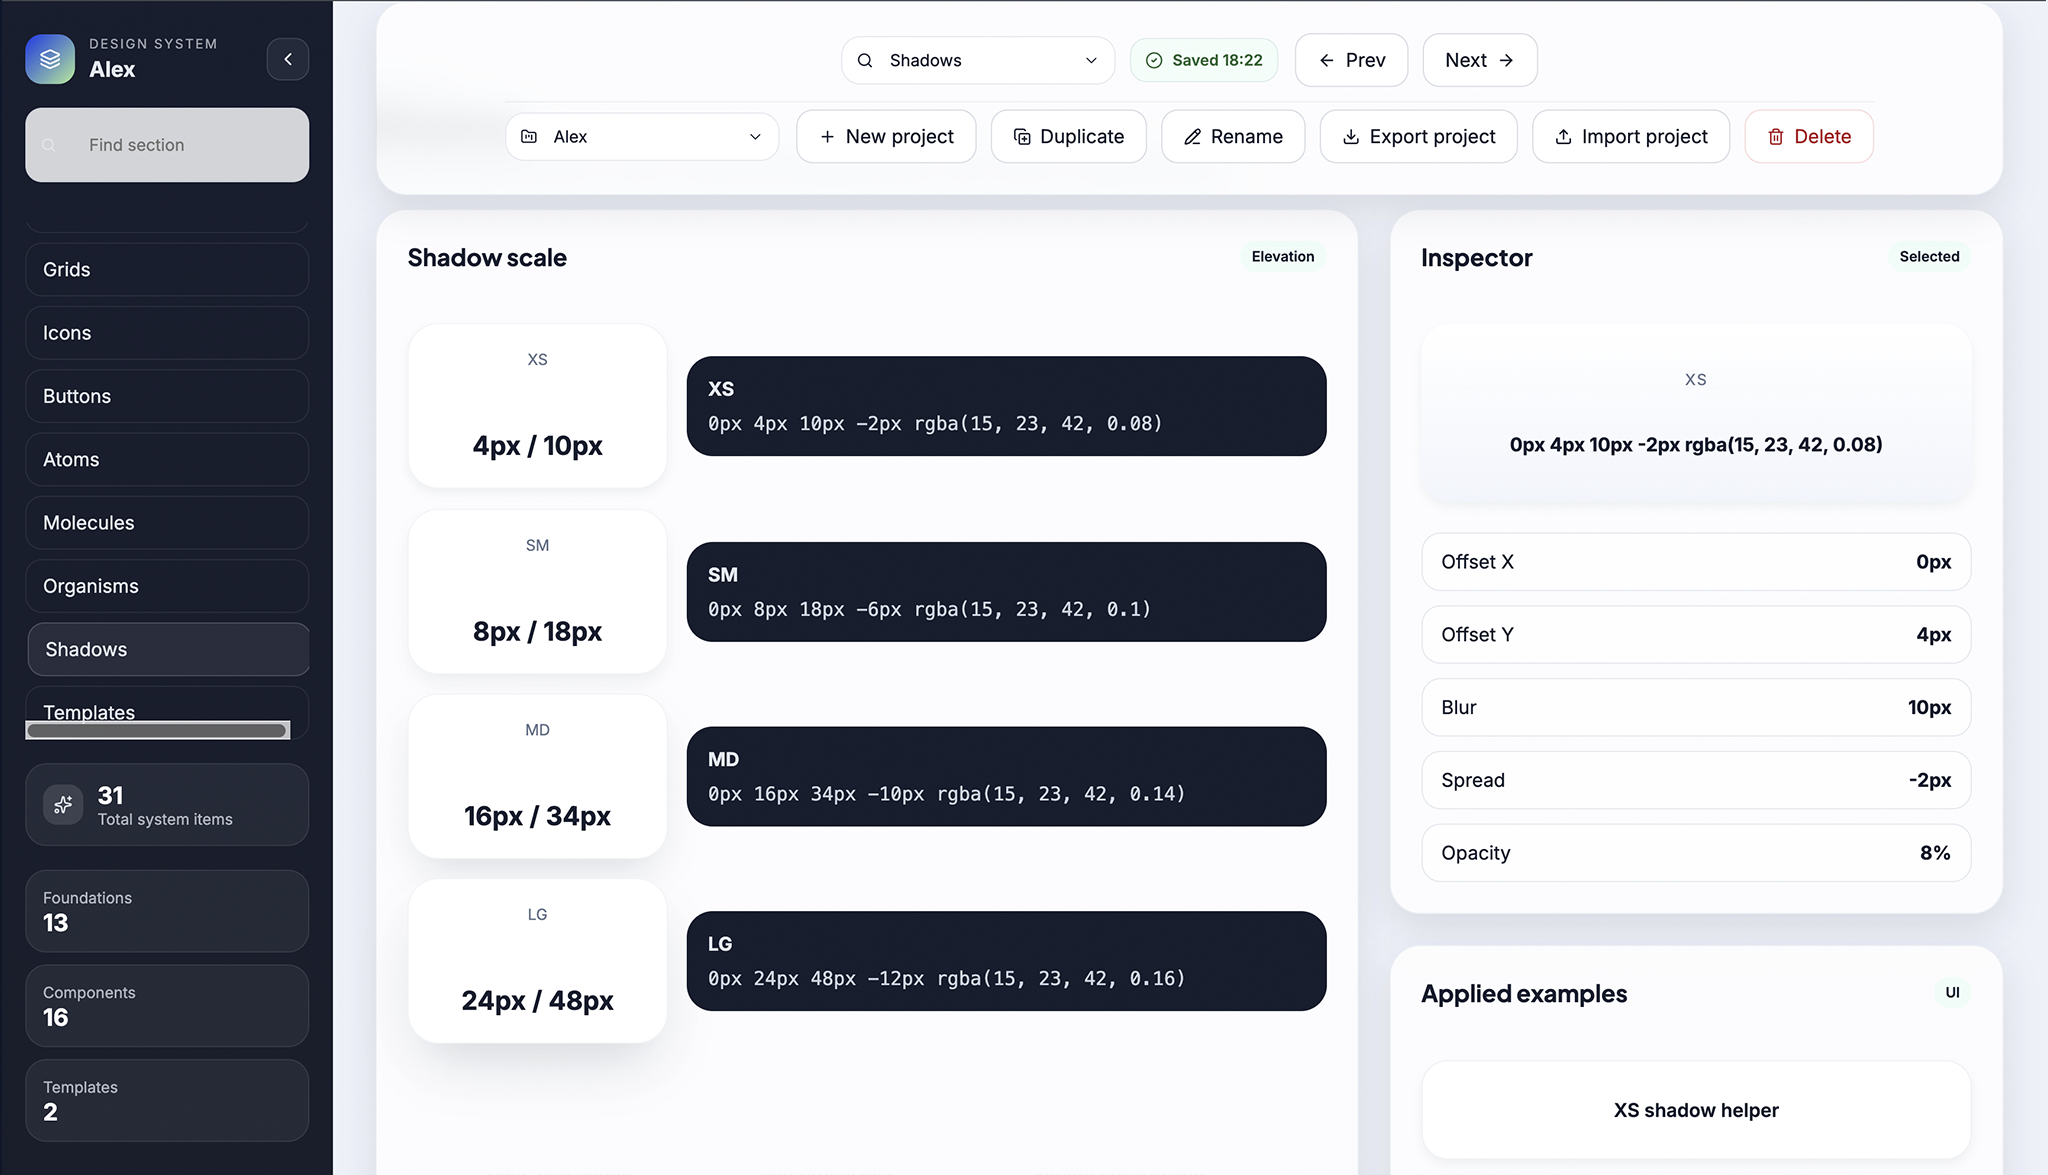This screenshot has width=2048, height=1175.
Task: Open the Molecules section in sidebar
Action: pyautogui.click(x=167, y=523)
